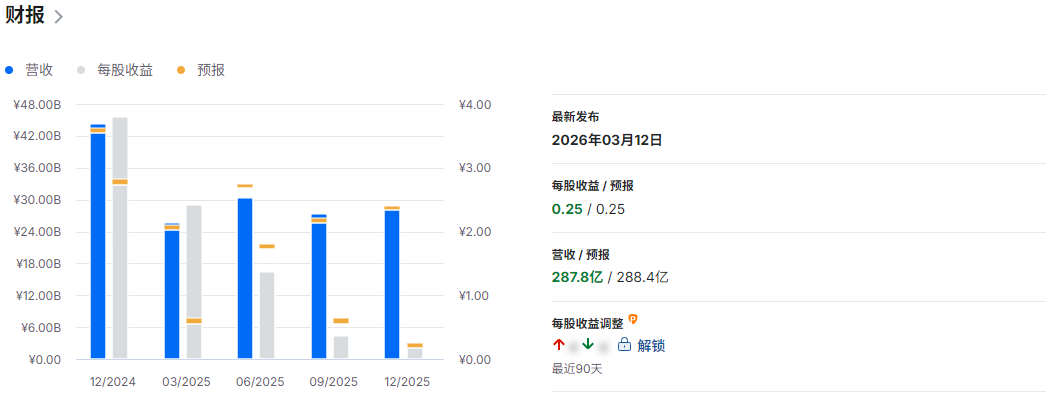
Task: Click the 预报 legend label text
Action: (211, 70)
